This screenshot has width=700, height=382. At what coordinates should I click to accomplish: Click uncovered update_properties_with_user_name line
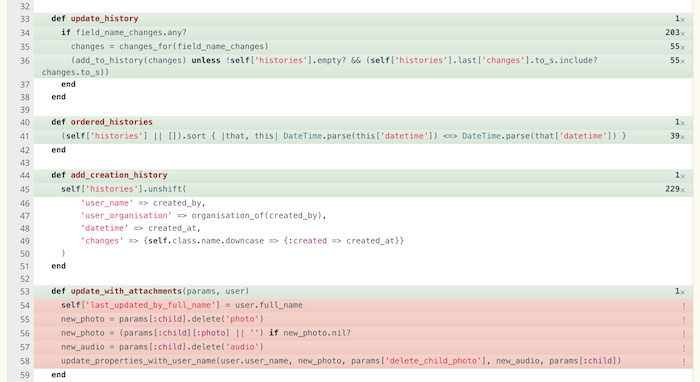coord(363,361)
